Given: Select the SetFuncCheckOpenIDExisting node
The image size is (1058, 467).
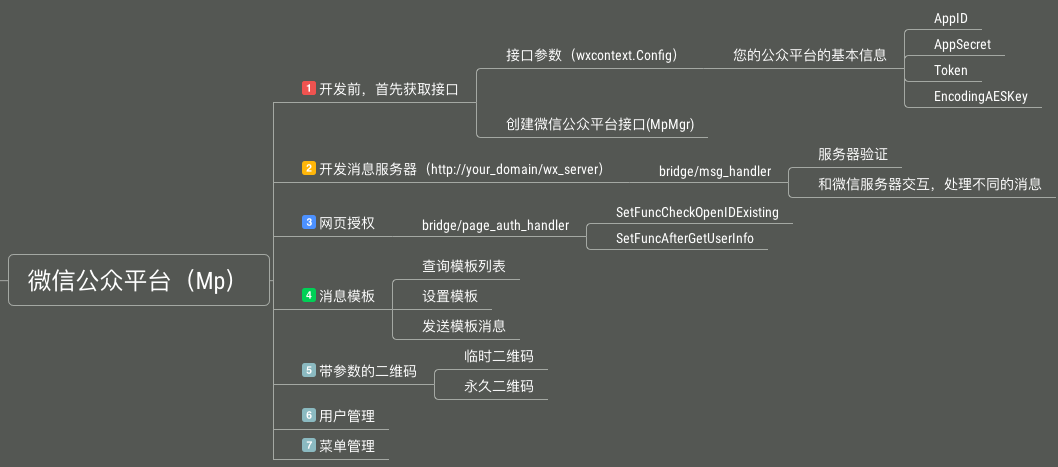Looking at the screenshot, I should click(697, 213).
